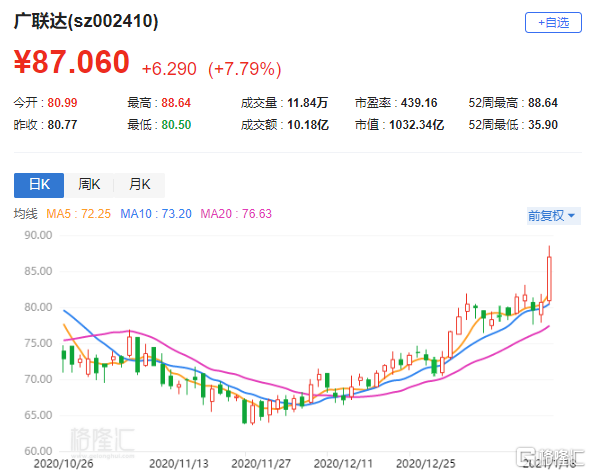Click the 2020/10/26 date axis label
591x474 pixels.
(x=63, y=463)
